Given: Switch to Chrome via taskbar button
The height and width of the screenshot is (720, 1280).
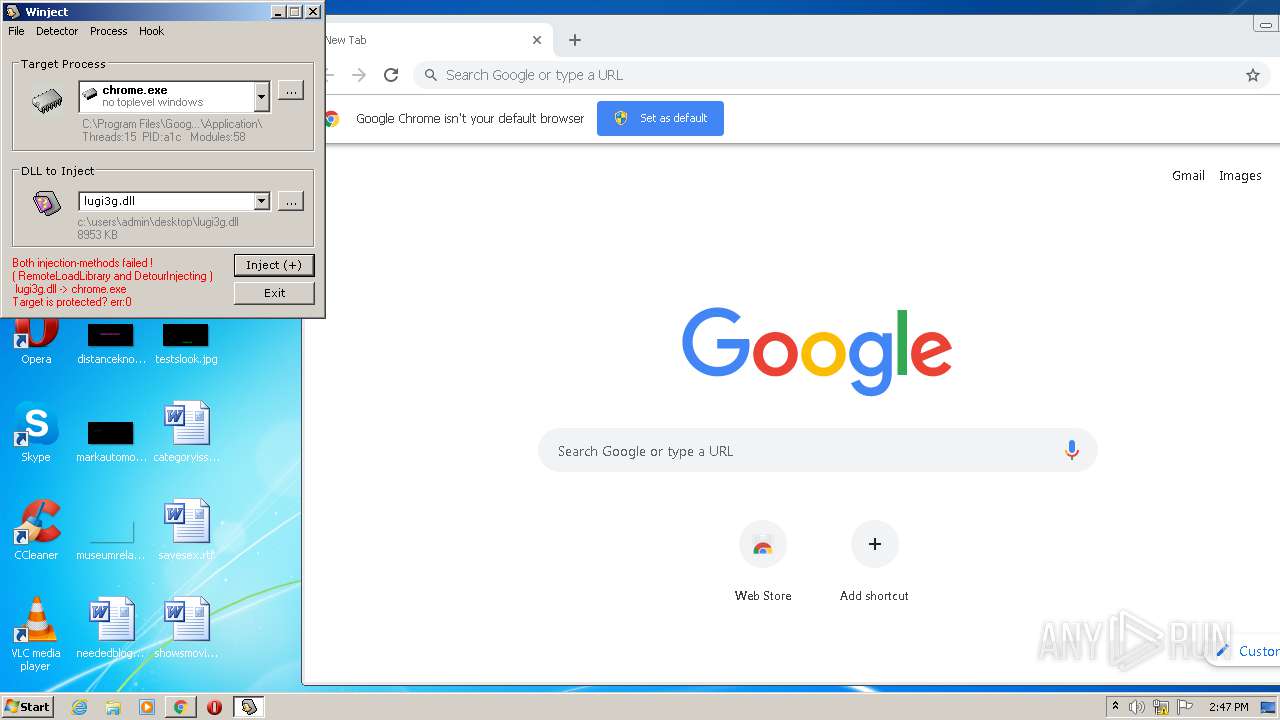Looking at the screenshot, I should point(180,707).
